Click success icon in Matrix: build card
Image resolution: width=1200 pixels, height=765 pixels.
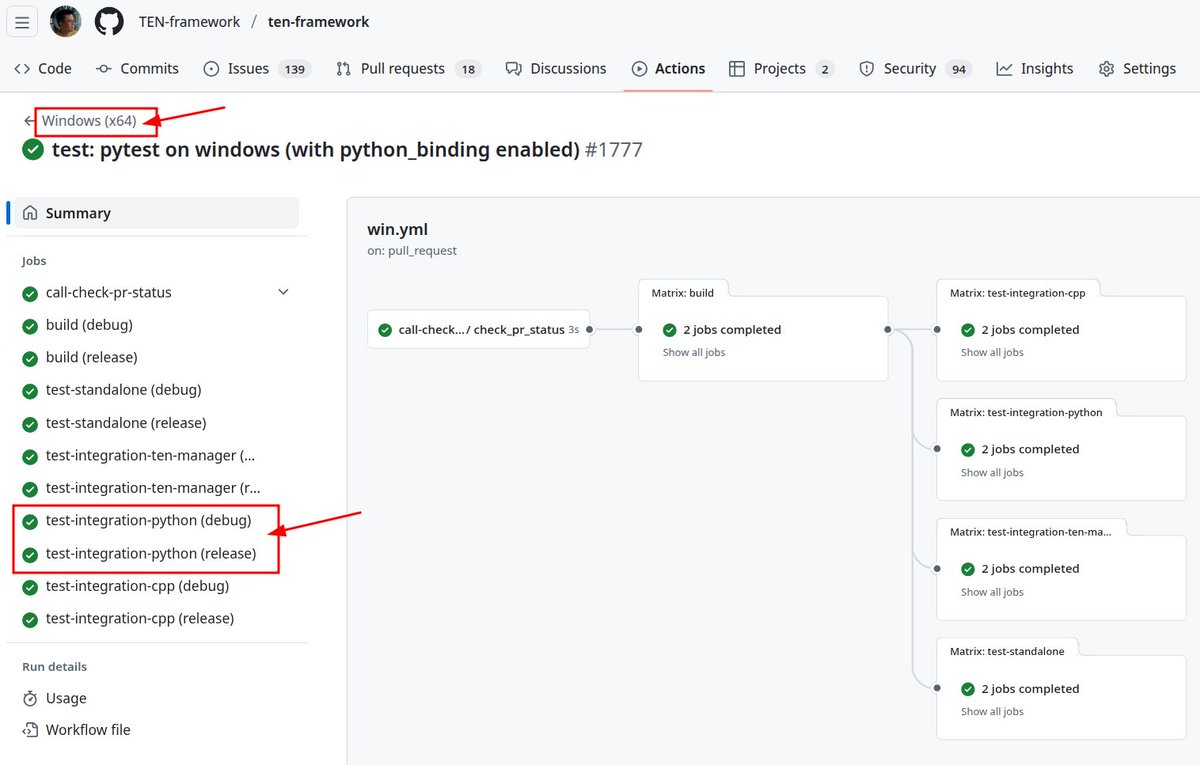pos(669,330)
